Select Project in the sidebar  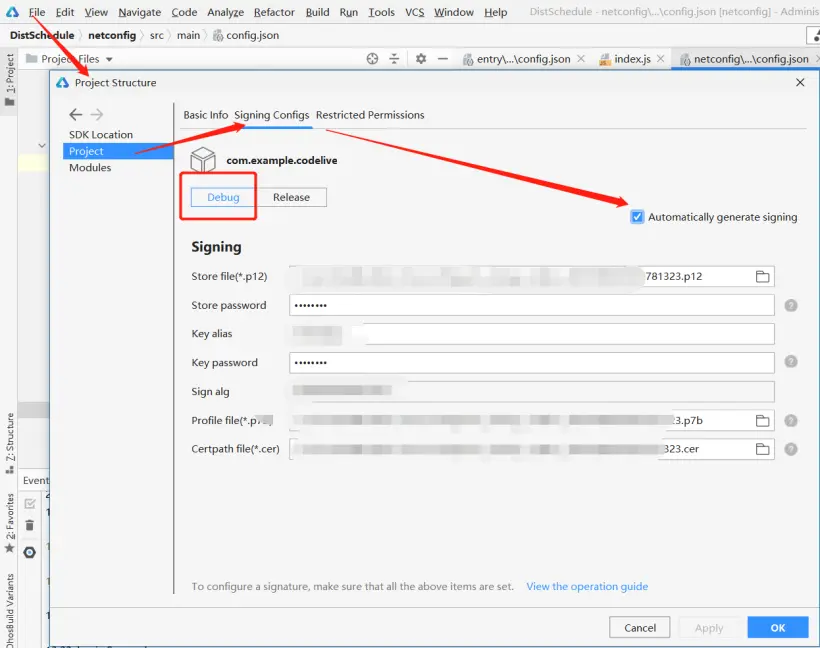118,151
